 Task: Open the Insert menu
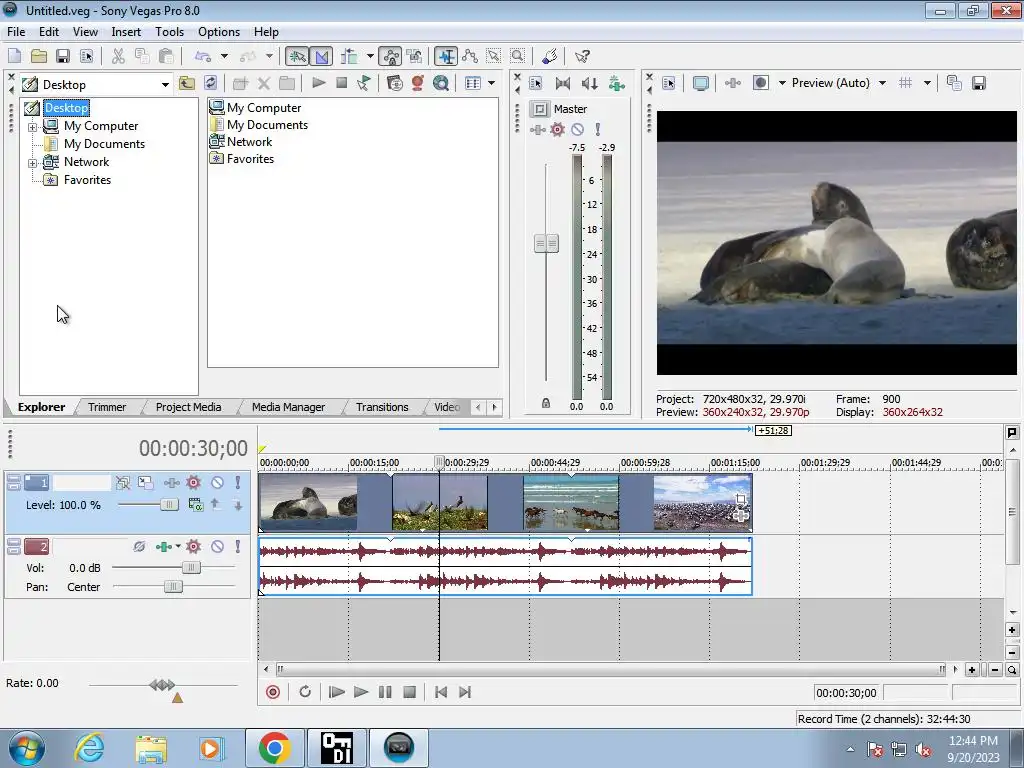126,32
